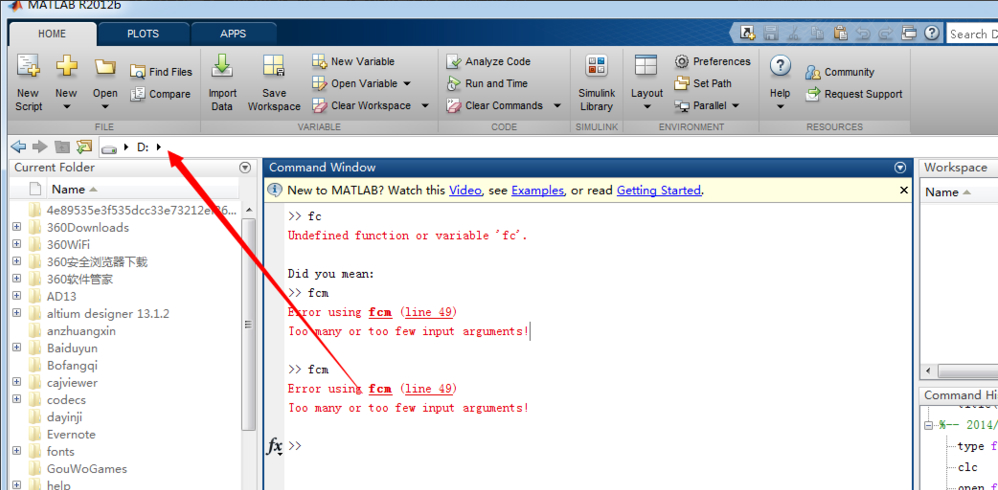
Task: Click the up one level folder icon
Action: click(62, 147)
